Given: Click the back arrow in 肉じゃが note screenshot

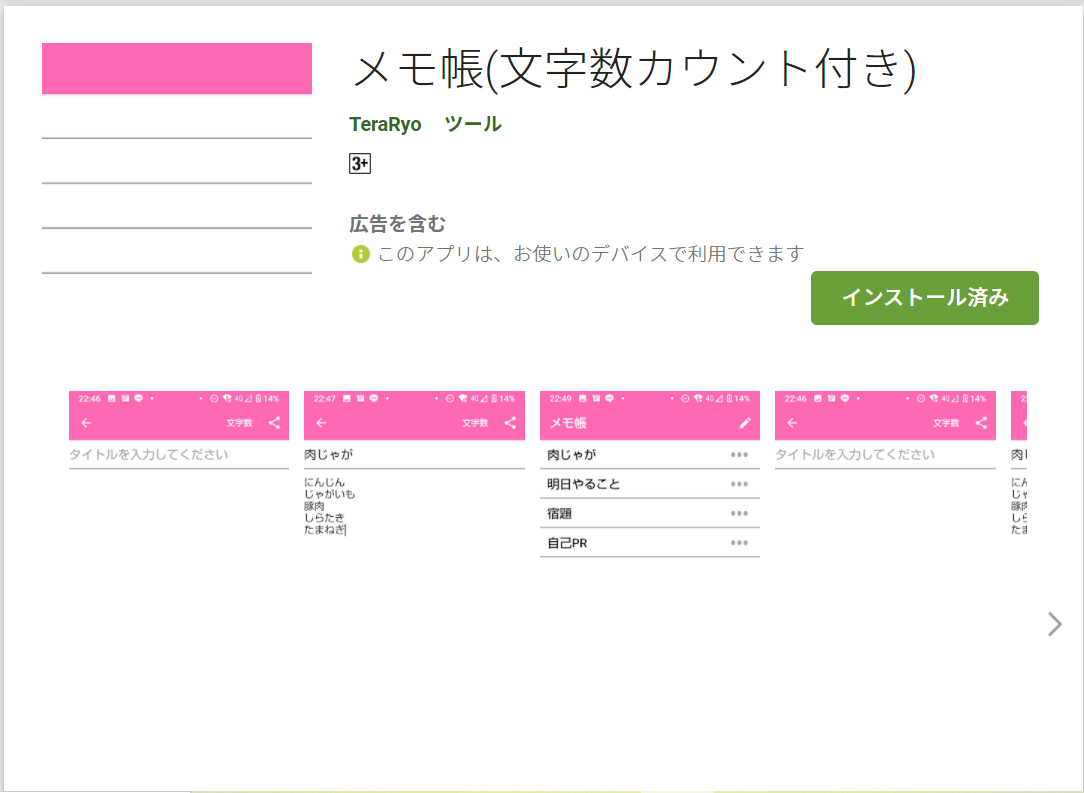Looking at the screenshot, I should 321,423.
